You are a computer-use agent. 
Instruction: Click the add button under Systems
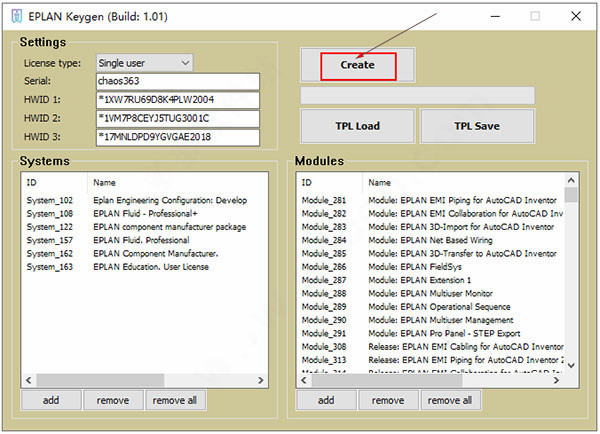[53, 400]
